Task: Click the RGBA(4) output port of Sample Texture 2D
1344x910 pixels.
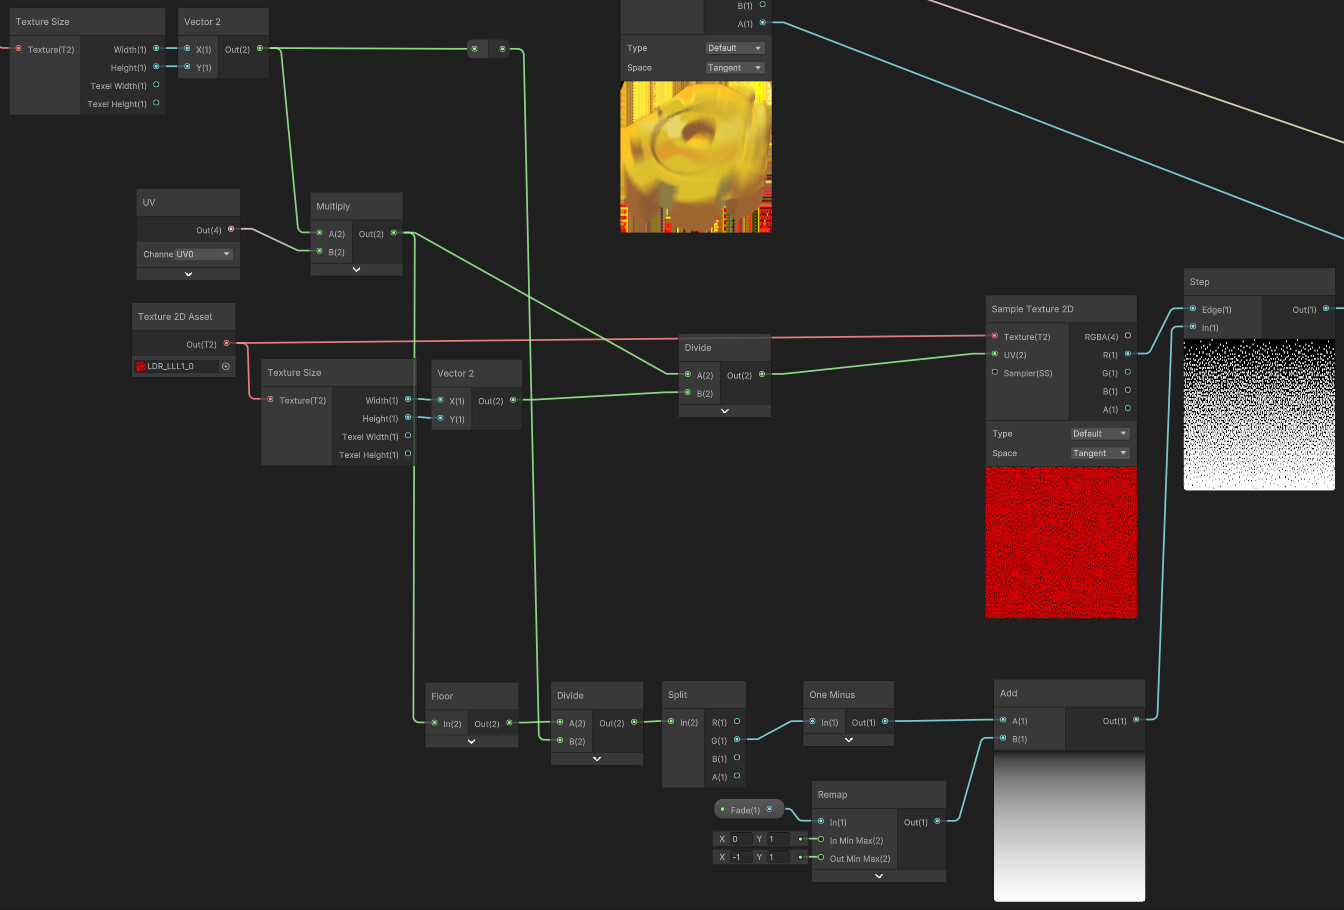Action: pyautogui.click(x=1129, y=337)
